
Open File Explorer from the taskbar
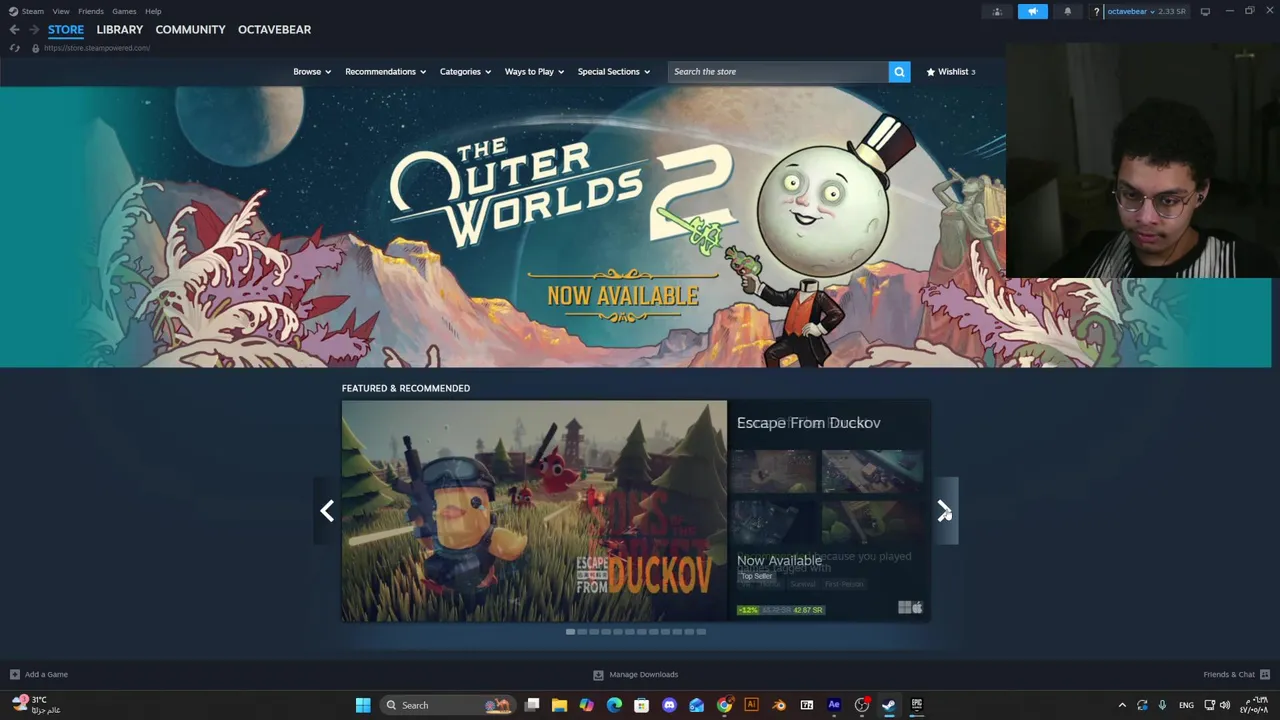(x=559, y=705)
